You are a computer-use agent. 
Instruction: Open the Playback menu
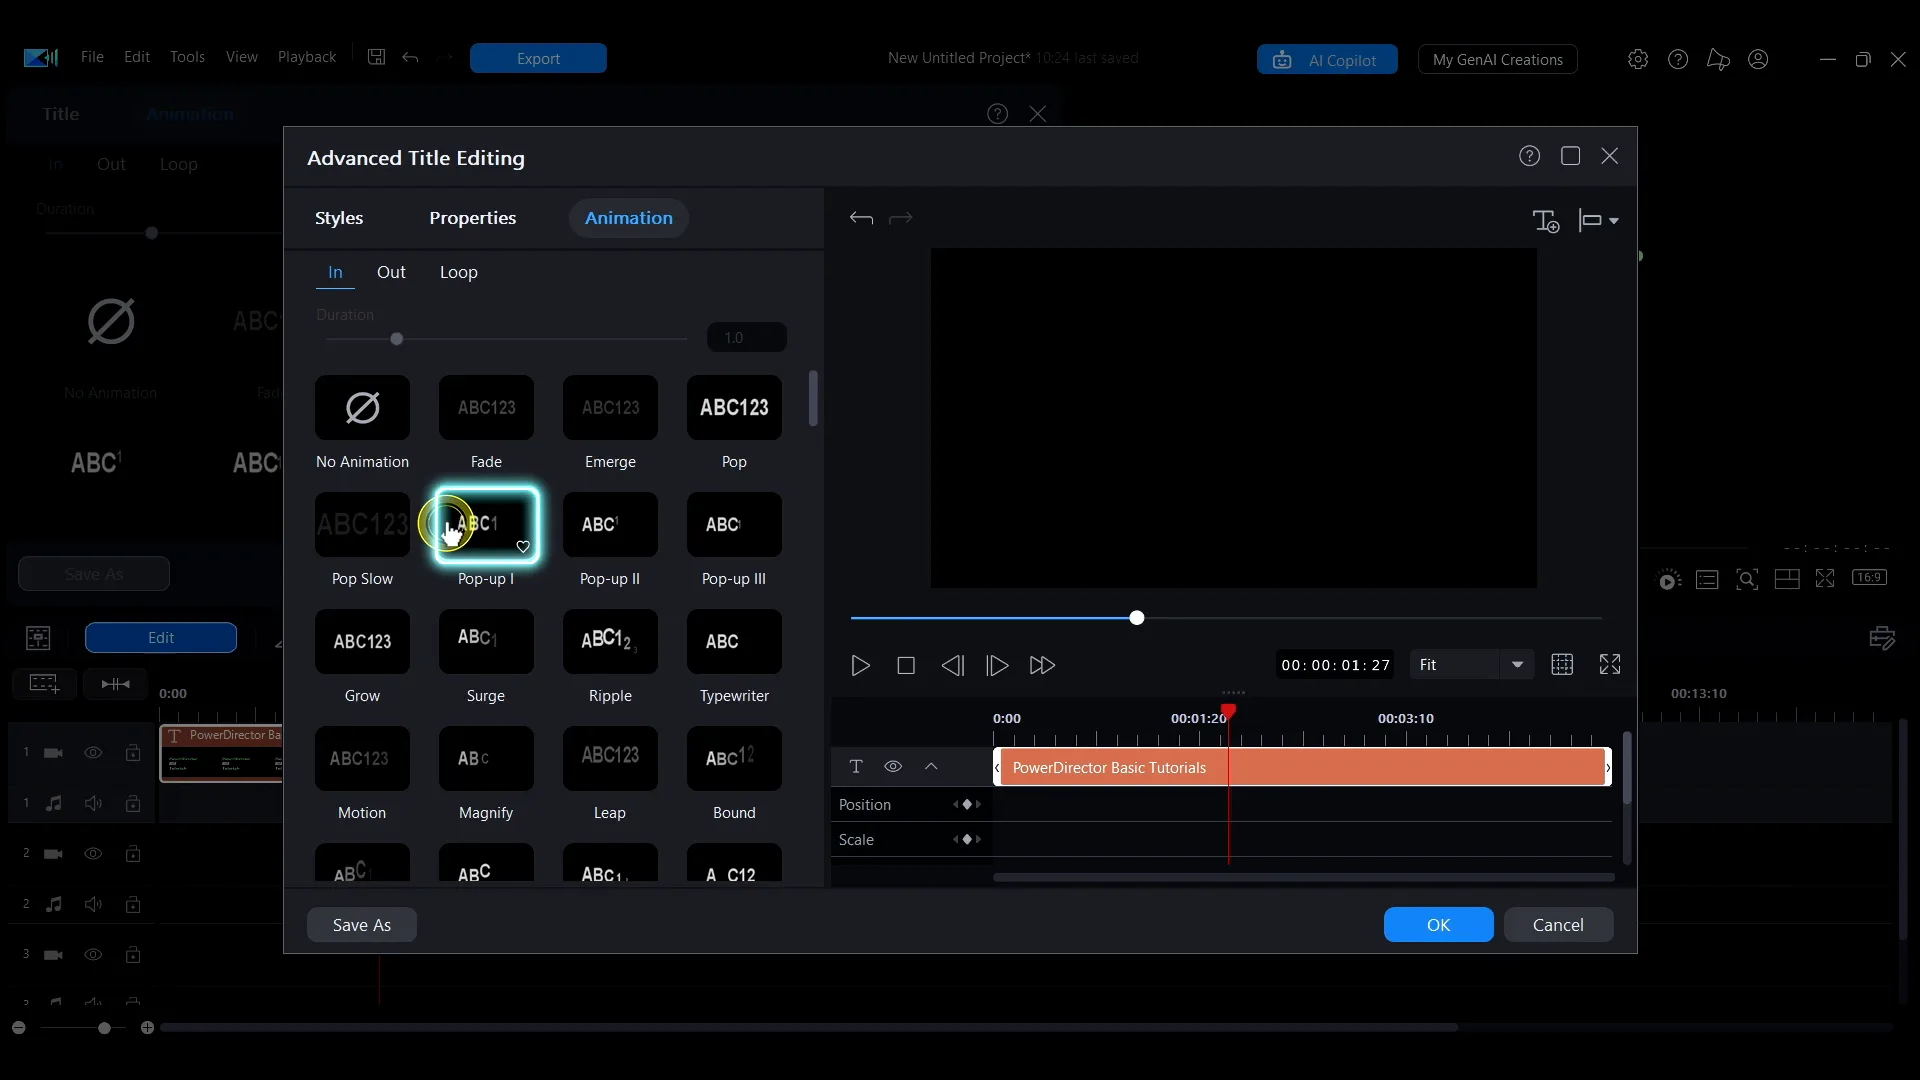click(x=307, y=57)
